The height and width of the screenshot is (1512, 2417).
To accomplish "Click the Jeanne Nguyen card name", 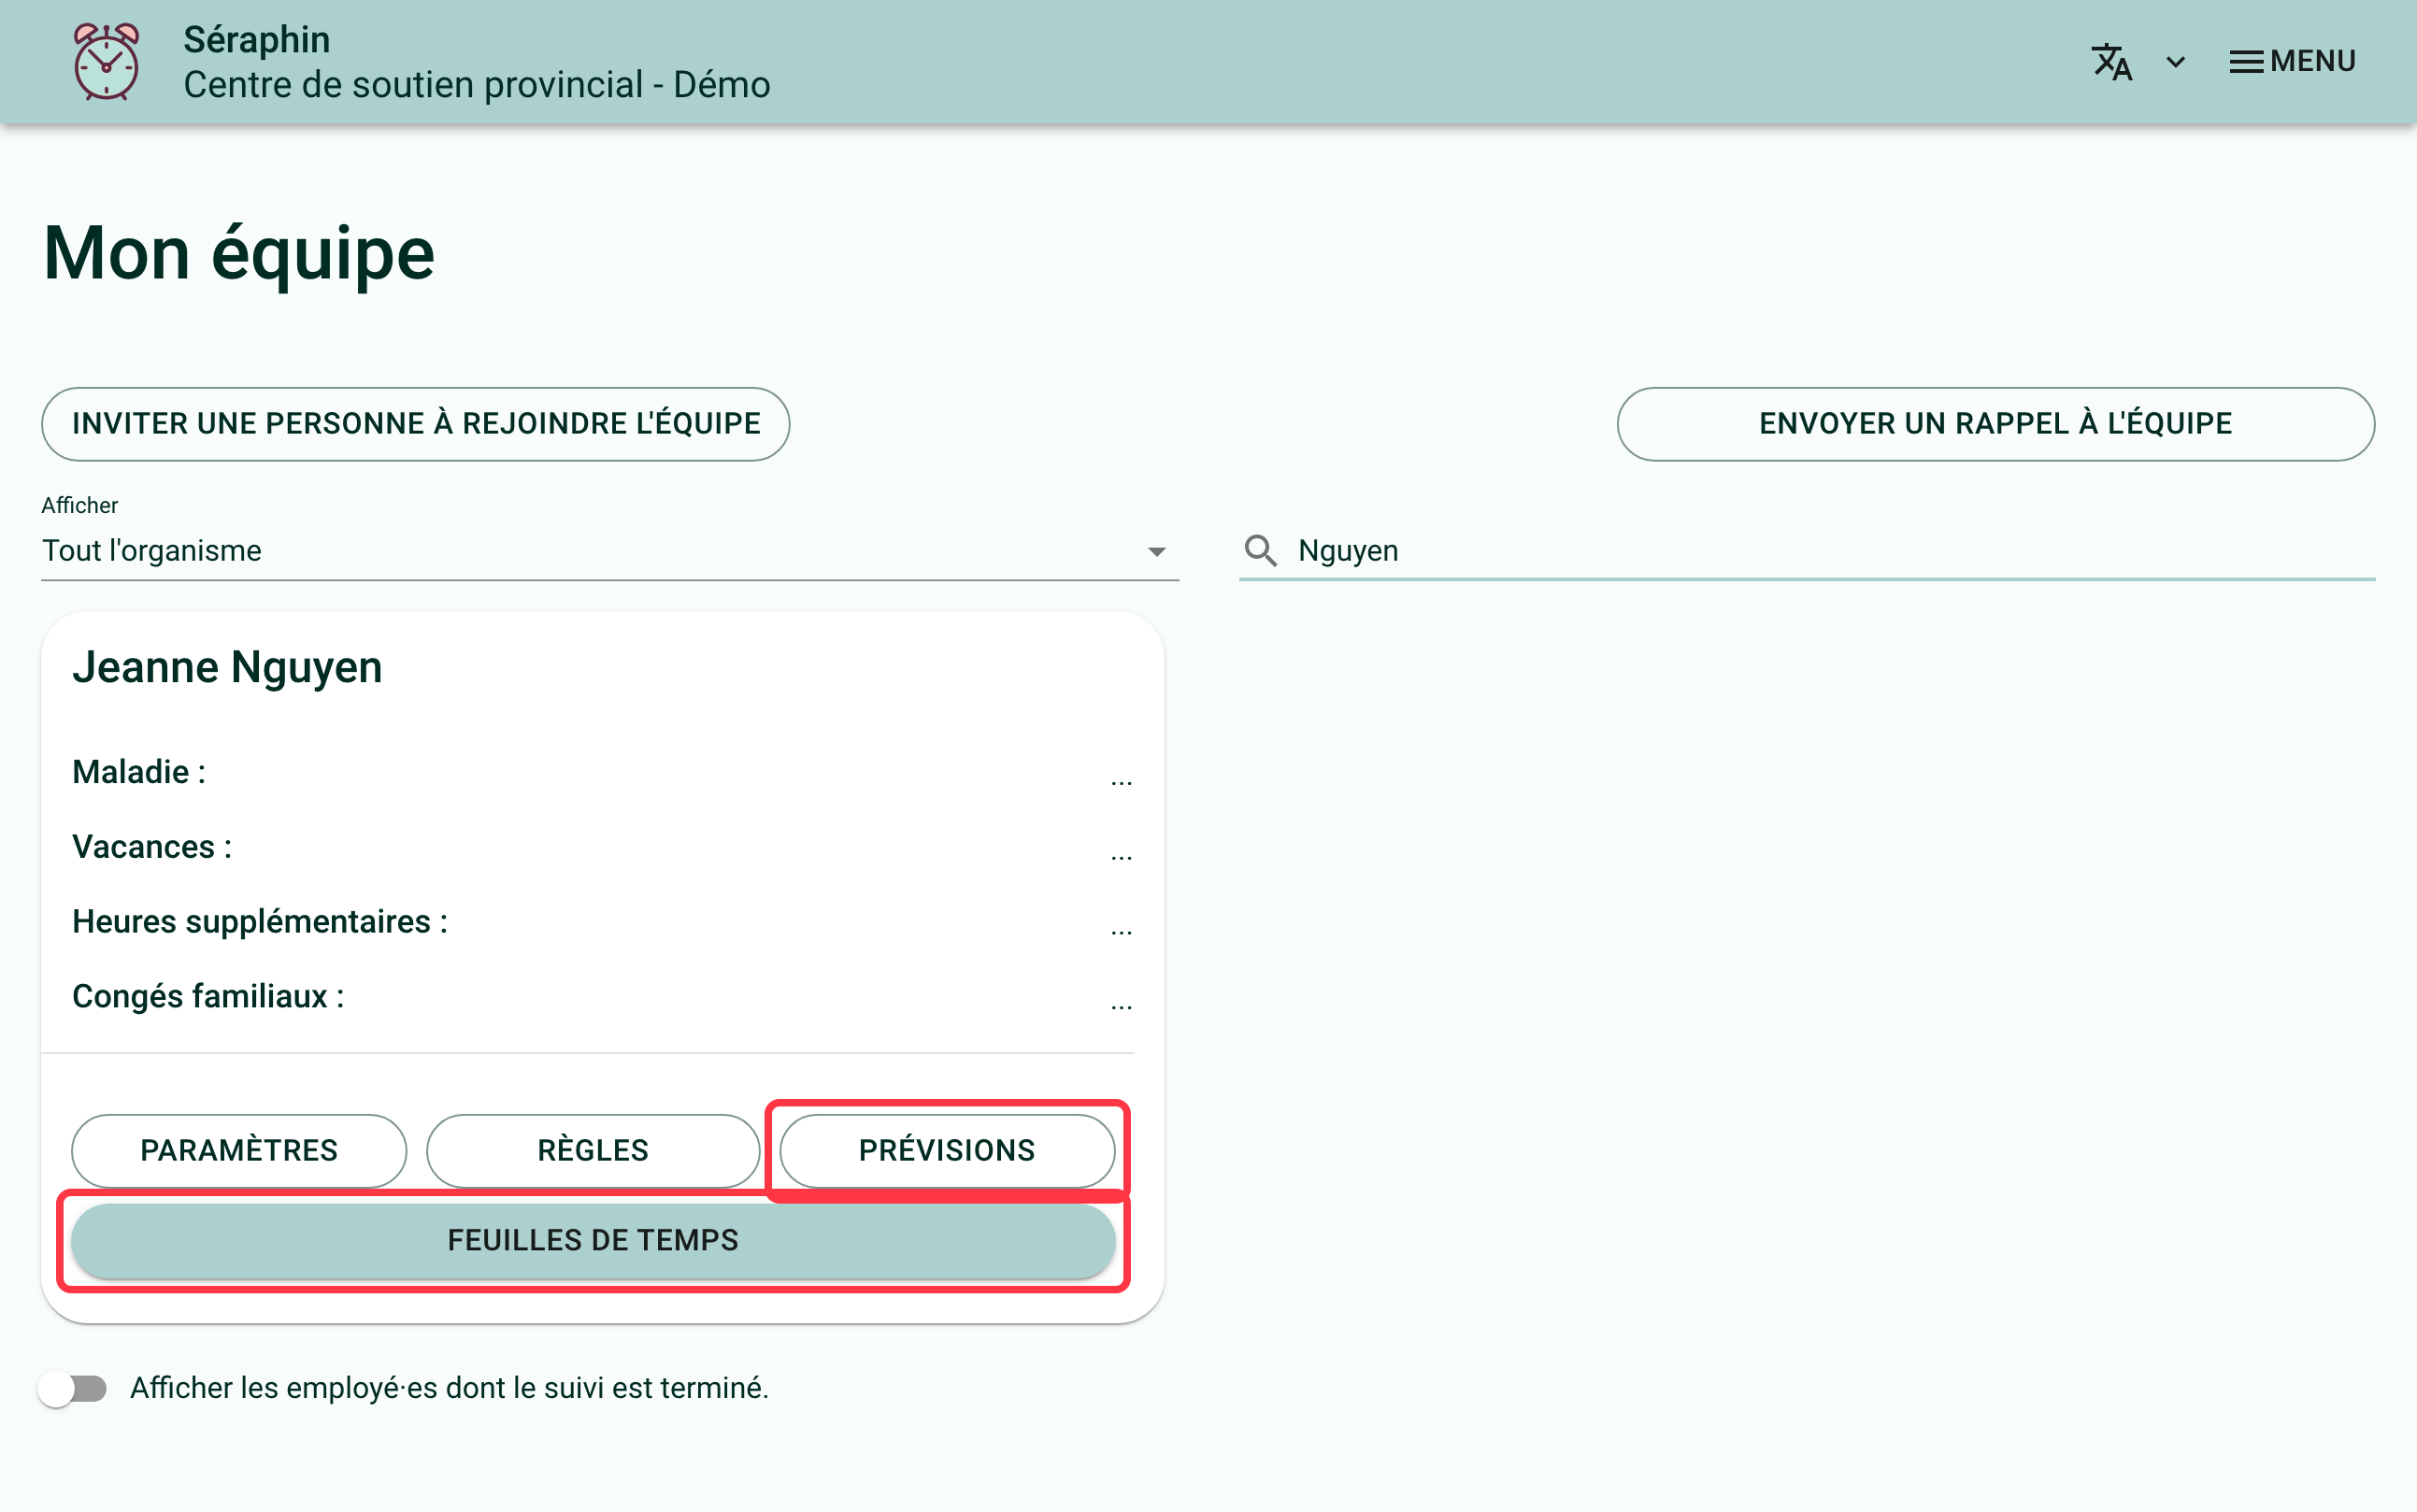I will [227, 667].
